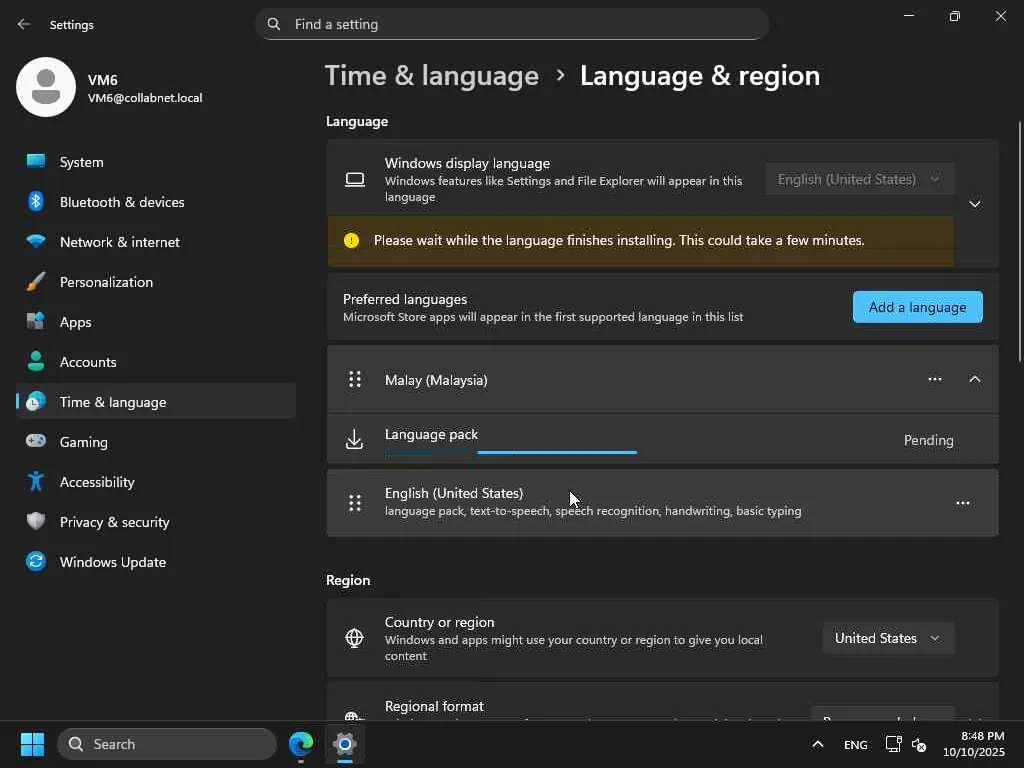The image size is (1024, 768).
Task: Click the Regional format label
Action: [x=434, y=706]
